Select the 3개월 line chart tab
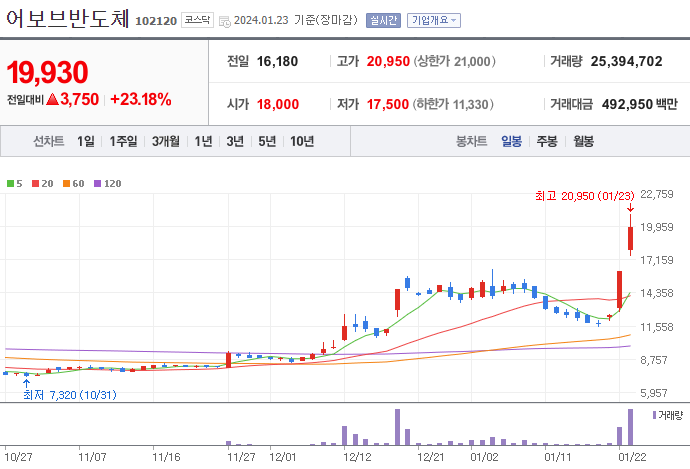Screen dimensions: 690x469 (x=165, y=141)
